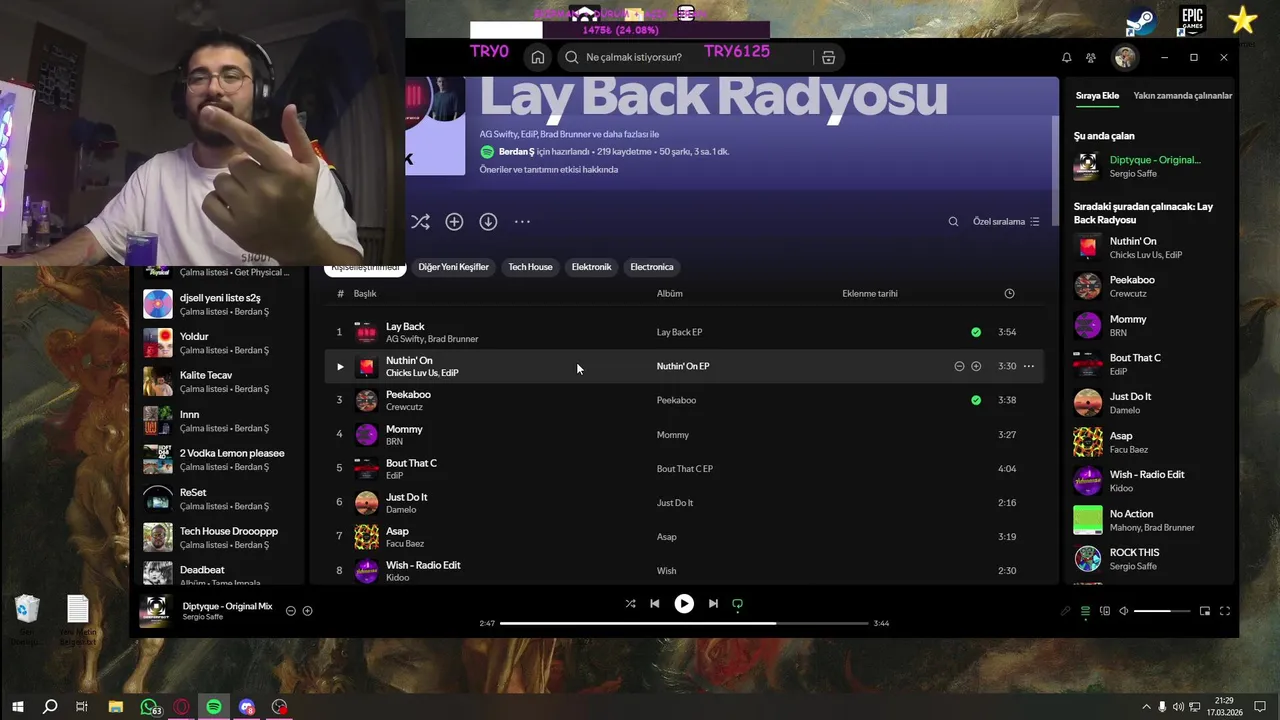This screenshot has width=1280, height=720.
Task: Open more options for the playlist header
Action: (522, 222)
